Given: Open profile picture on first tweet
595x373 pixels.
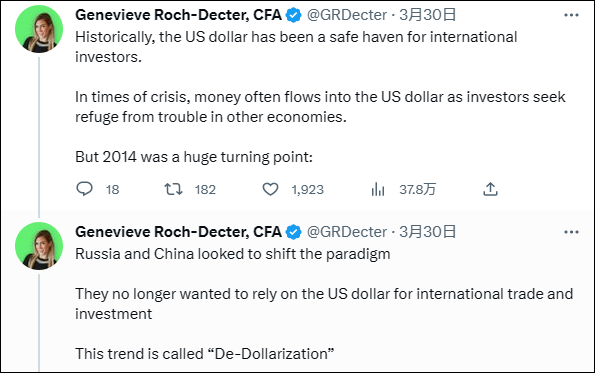Looking at the screenshot, I should pos(39,29).
